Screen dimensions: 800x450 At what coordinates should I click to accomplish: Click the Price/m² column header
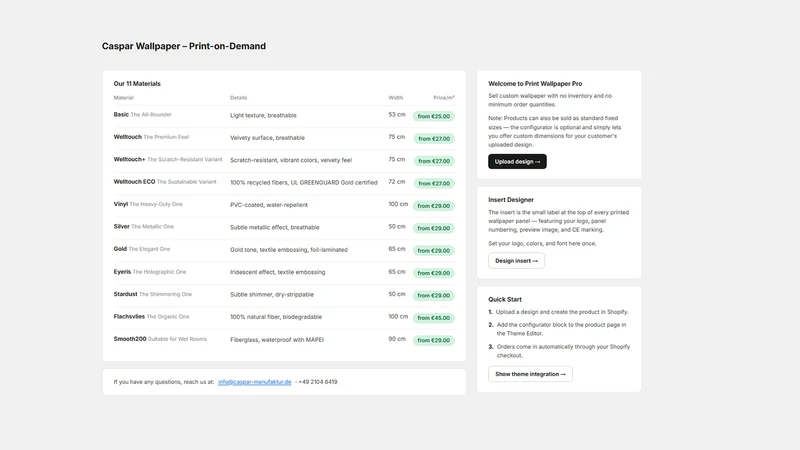point(444,97)
